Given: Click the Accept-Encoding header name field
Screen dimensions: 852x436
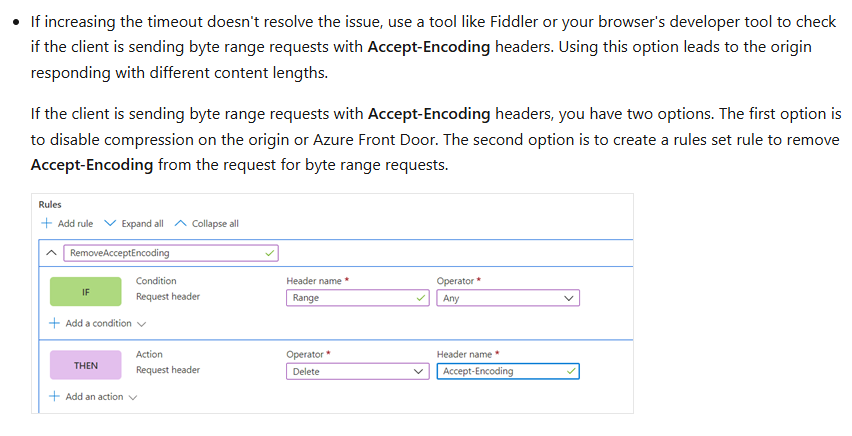Looking at the screenshot, I should click(x=508, y=371).
